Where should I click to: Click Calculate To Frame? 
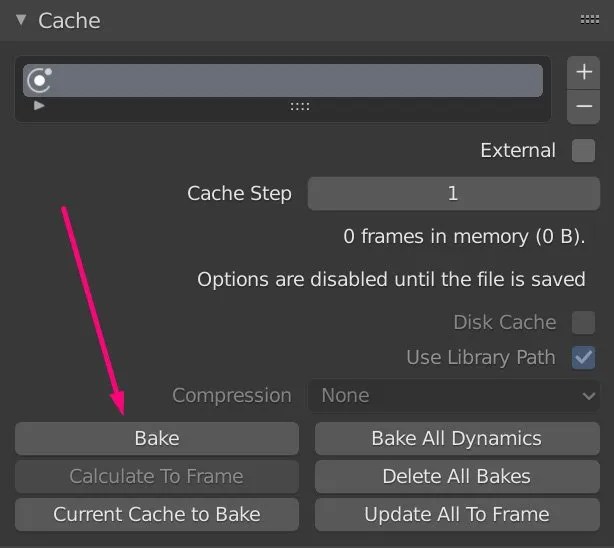pyautogui.click(x=156, y=476)
